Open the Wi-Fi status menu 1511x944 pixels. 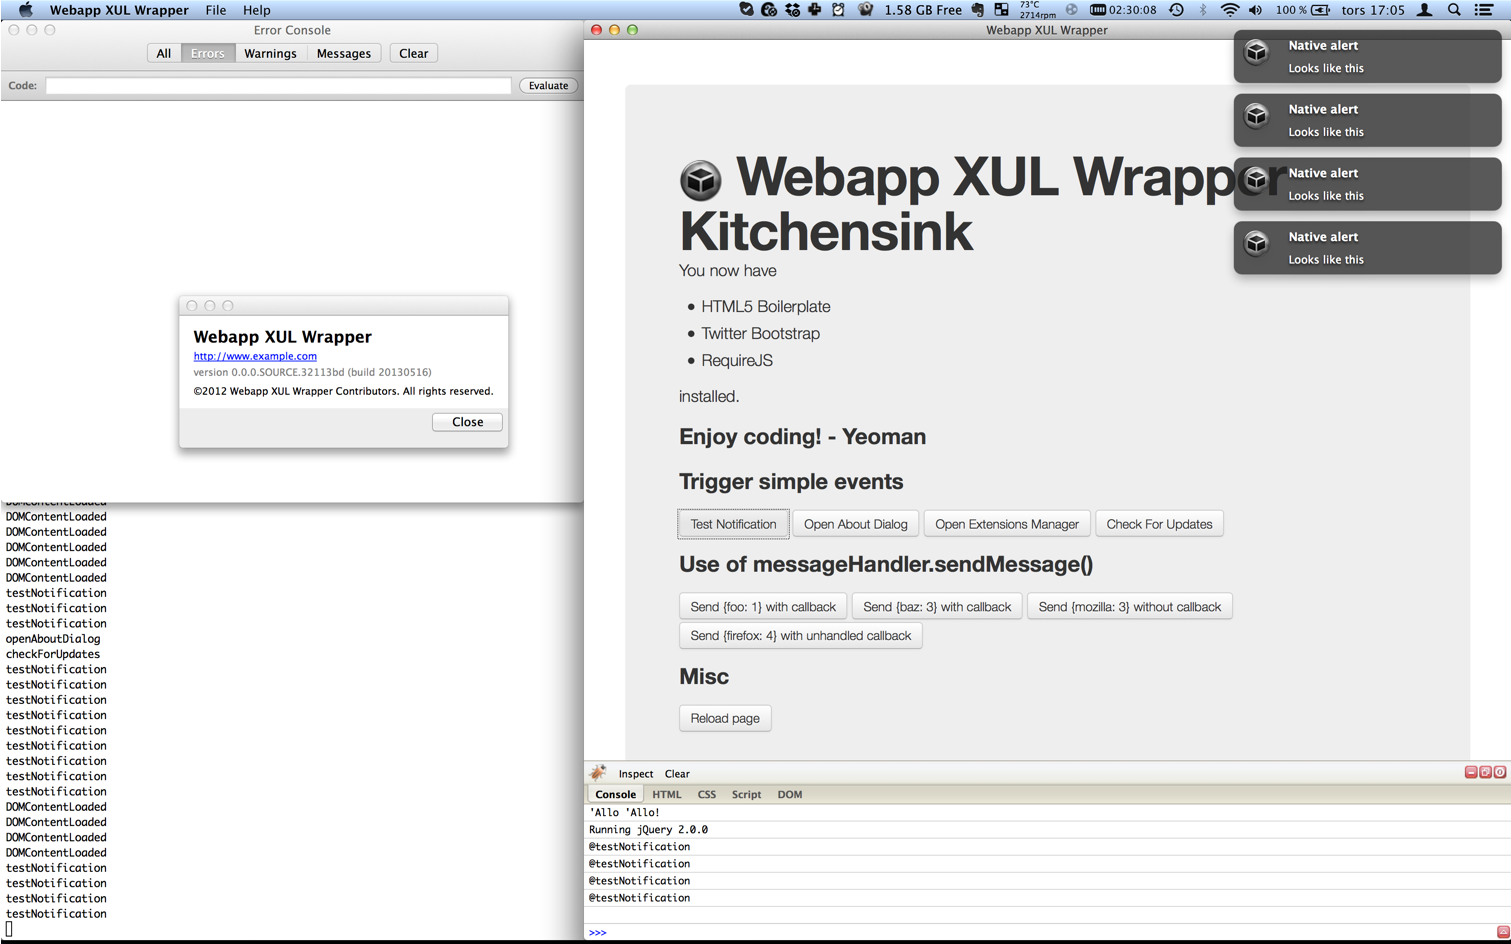[x=1230, y=10]
